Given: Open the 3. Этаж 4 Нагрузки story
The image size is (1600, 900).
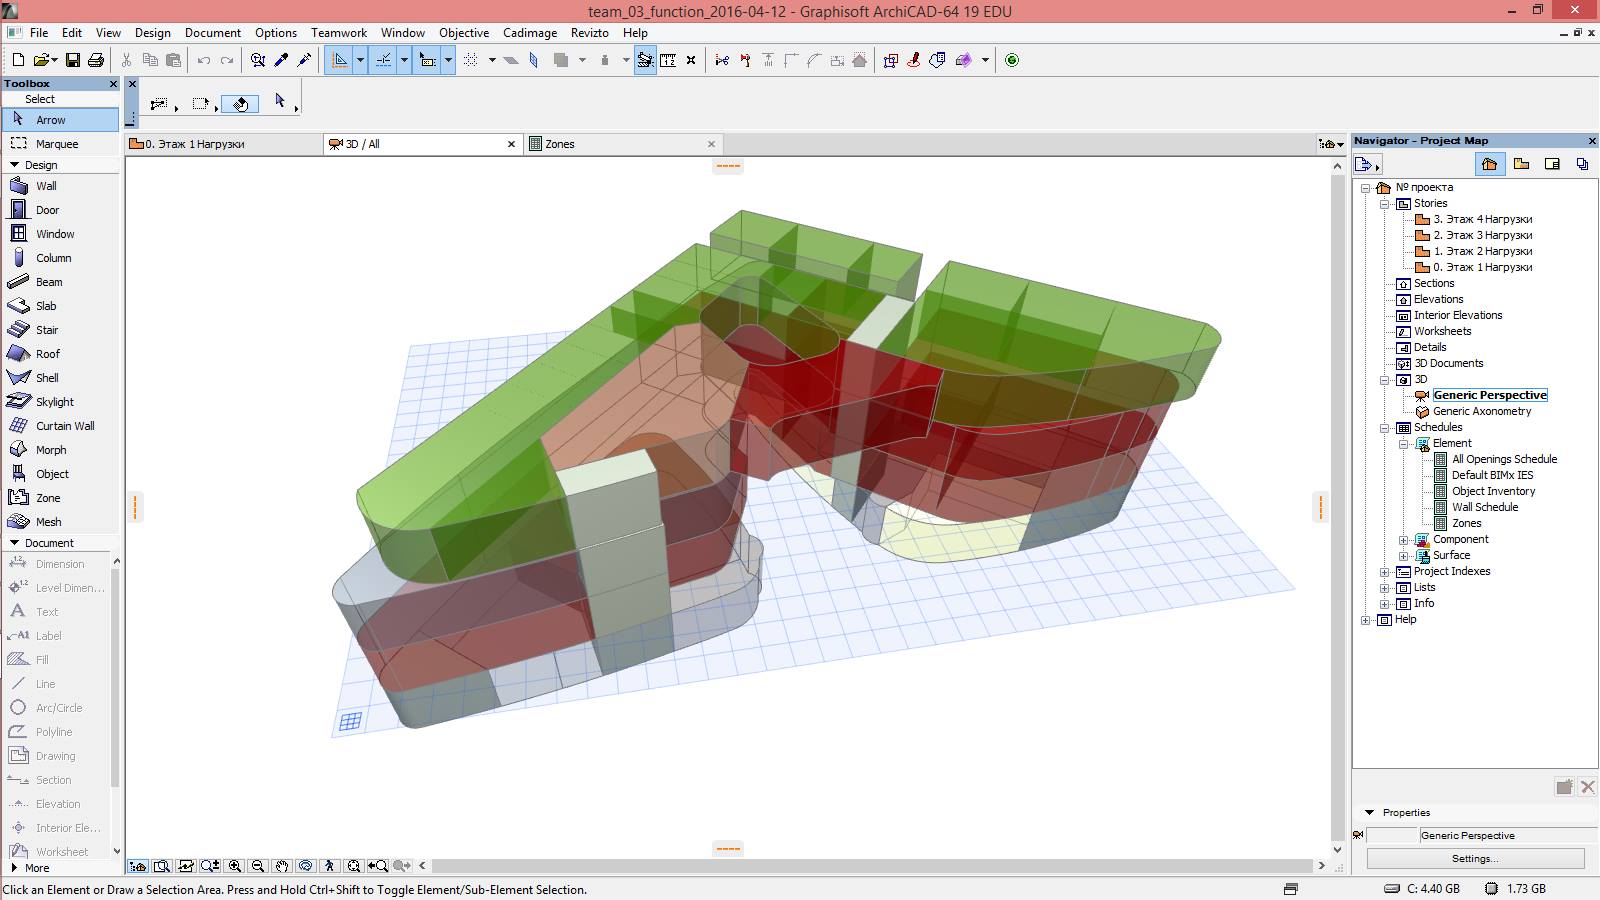Looking at the screenshot, I should [x=1483, y=219].
